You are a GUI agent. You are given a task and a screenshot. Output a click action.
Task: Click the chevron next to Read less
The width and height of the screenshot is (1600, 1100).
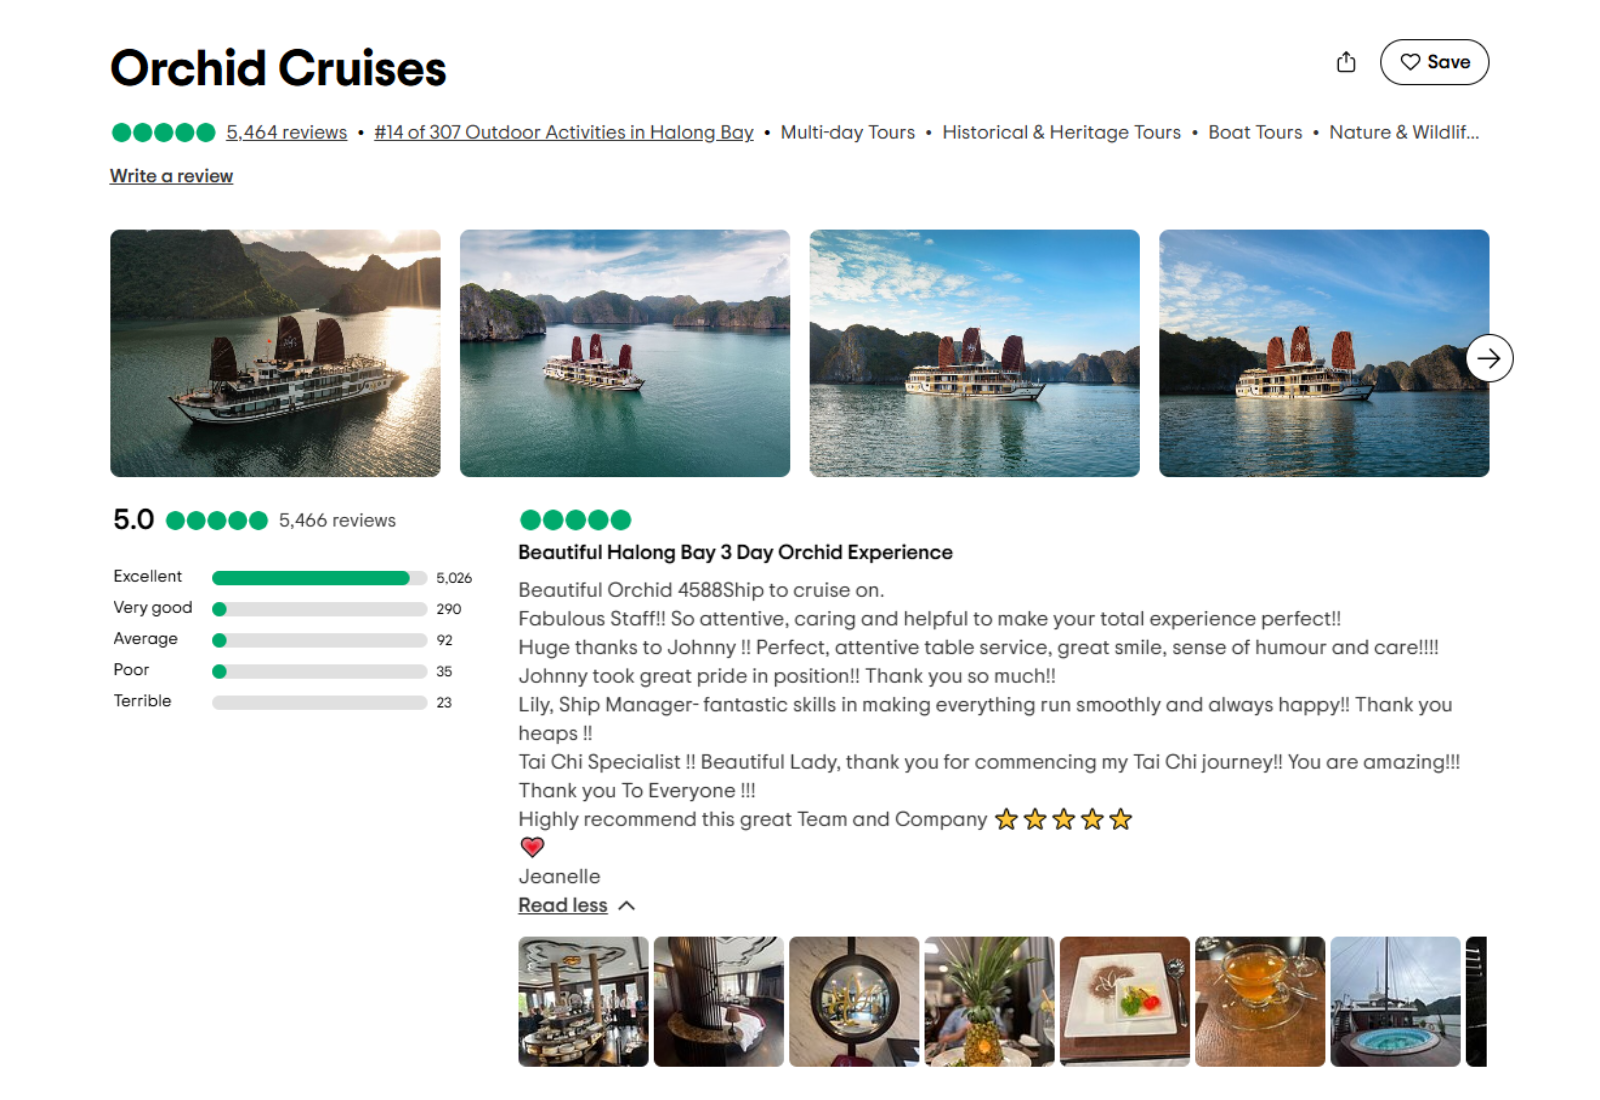coord(628,904)
